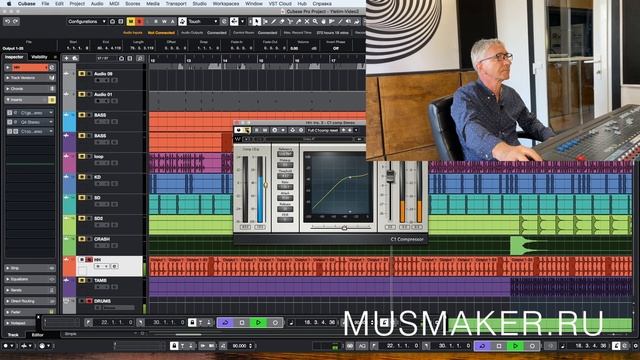This screenshot has width=640, height=360.
Task: Mute the first BASS track
Action: coord(82,115)
